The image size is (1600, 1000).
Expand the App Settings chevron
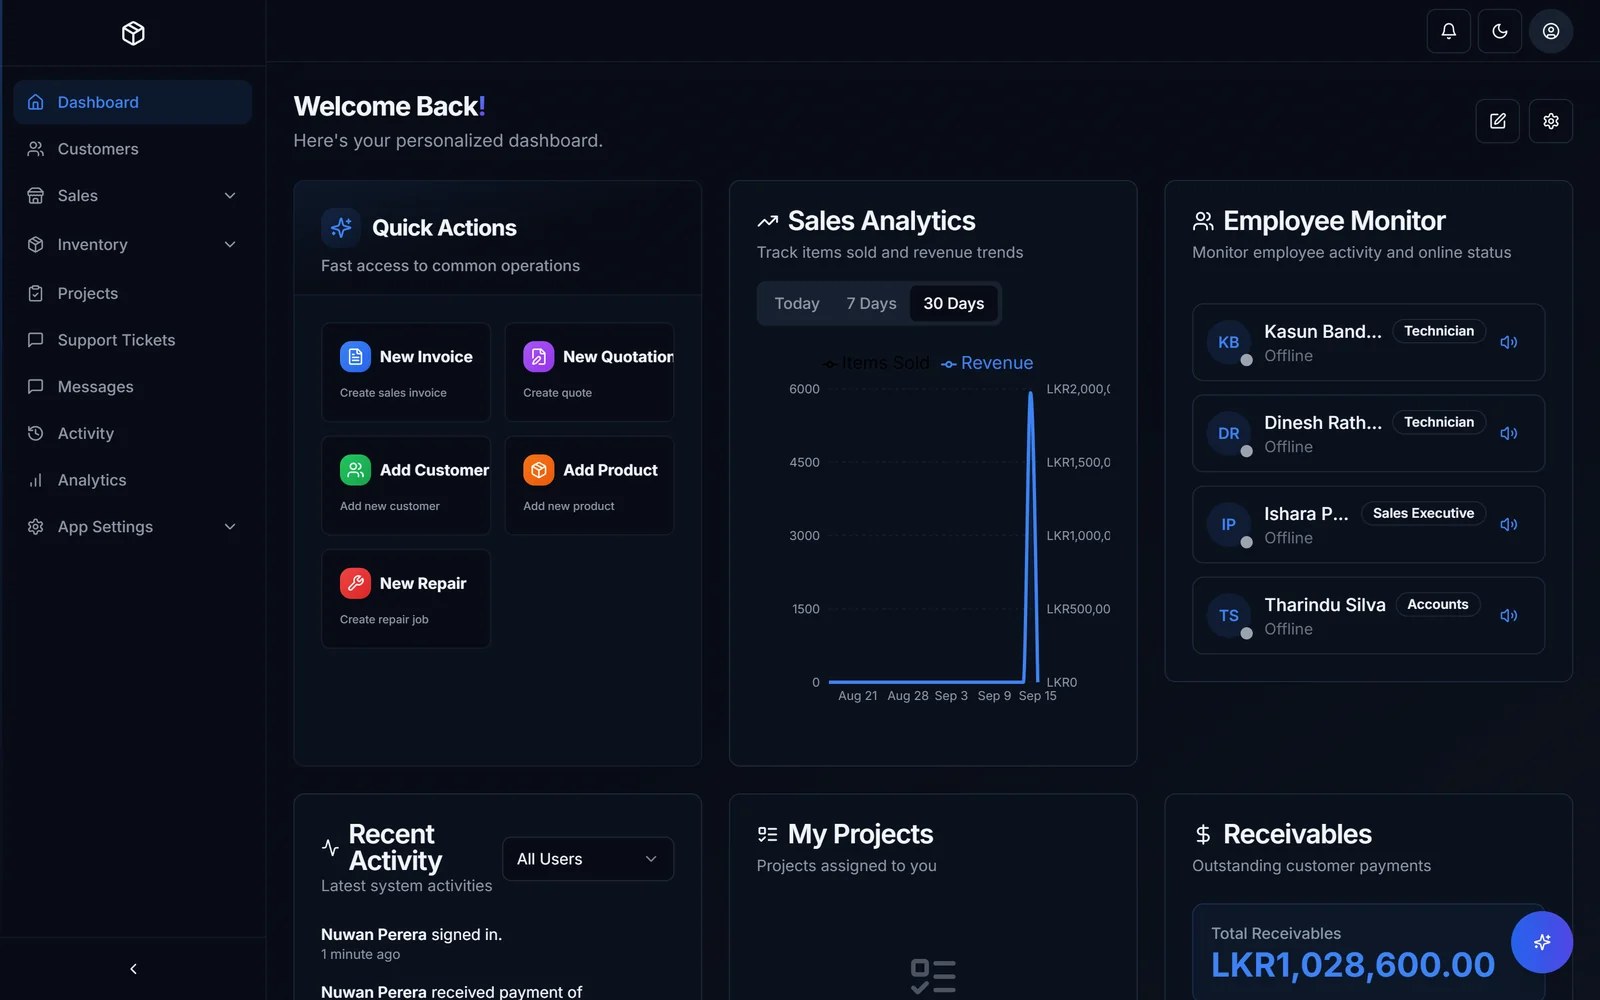pyautogui.click(x=230, y=527)
